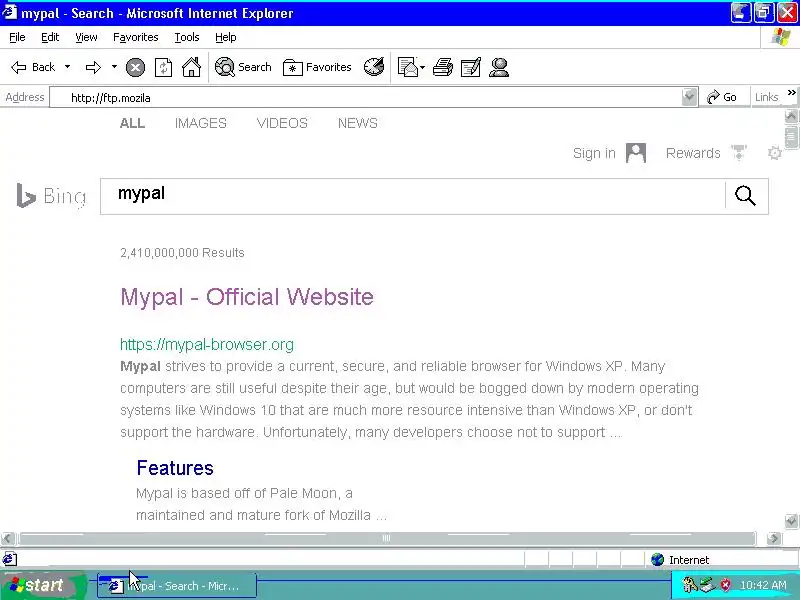Click the Internet zone status indicator
The height and width of the screenshot is (600, 800).
(680, 560)
